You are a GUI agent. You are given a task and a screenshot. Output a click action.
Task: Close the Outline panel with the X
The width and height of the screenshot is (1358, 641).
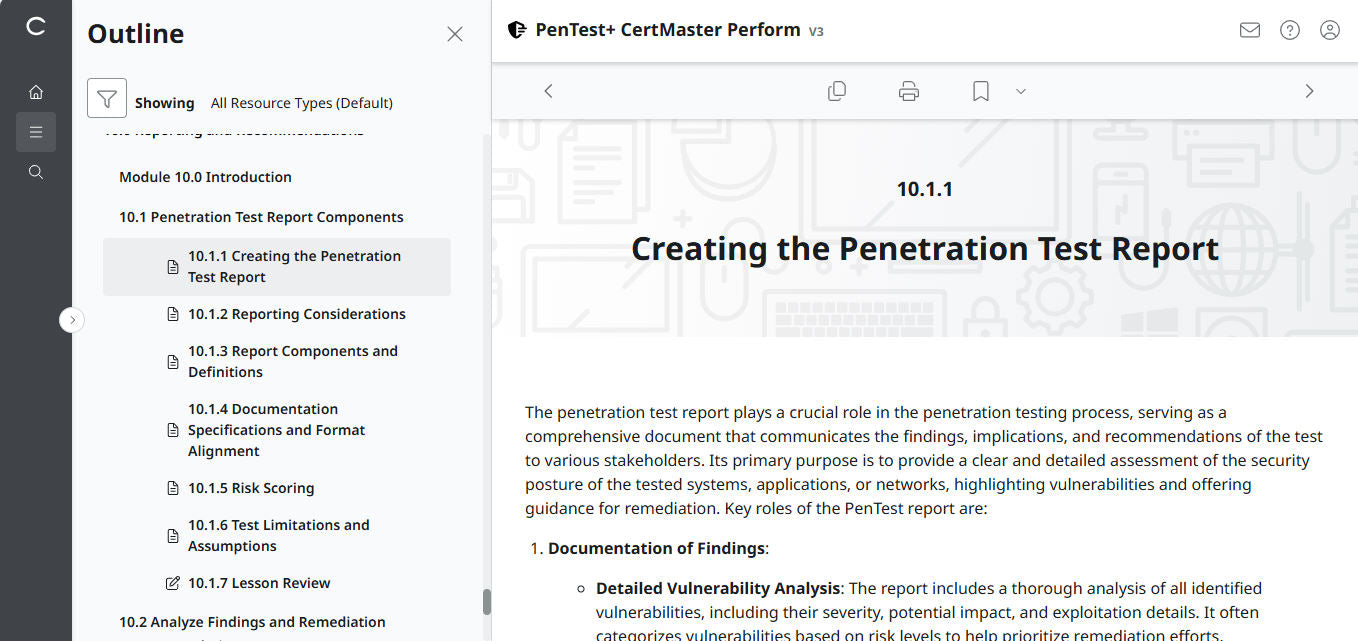tap(455, 33)
